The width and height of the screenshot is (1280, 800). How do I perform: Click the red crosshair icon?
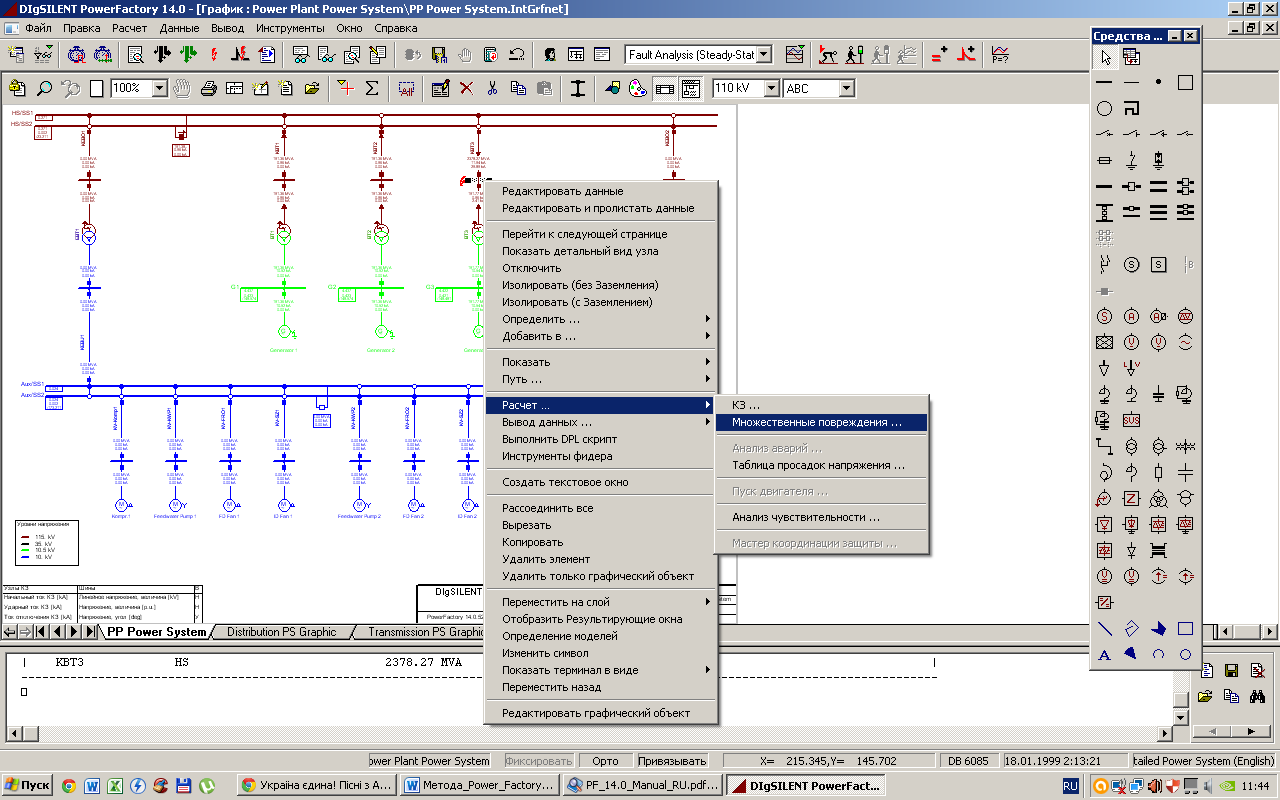[346, 88]
